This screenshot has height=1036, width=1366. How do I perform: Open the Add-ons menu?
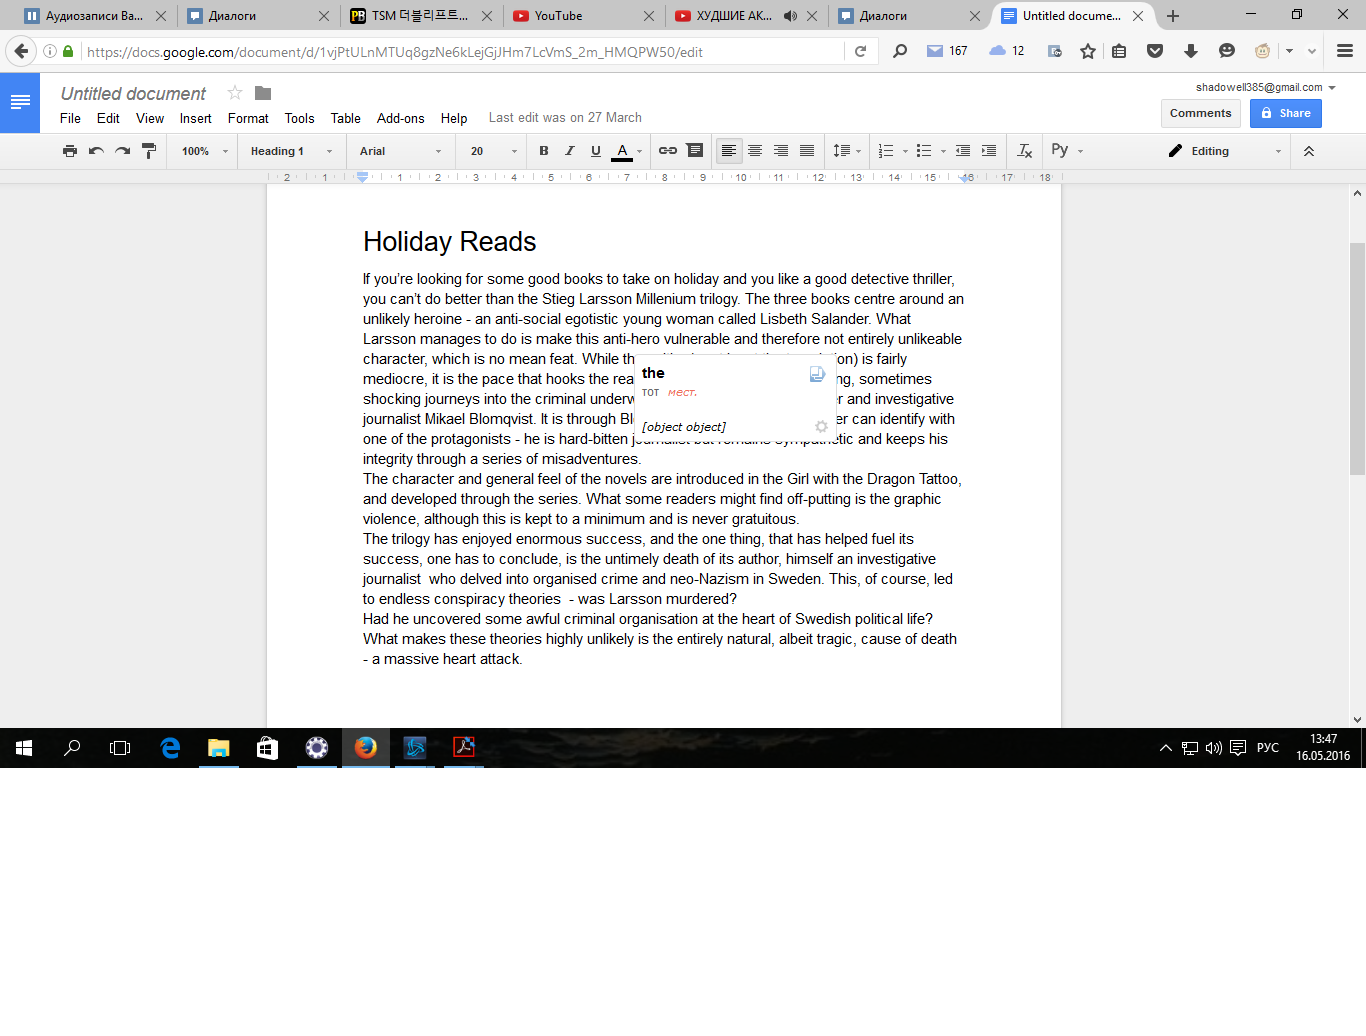pos(400,118)
